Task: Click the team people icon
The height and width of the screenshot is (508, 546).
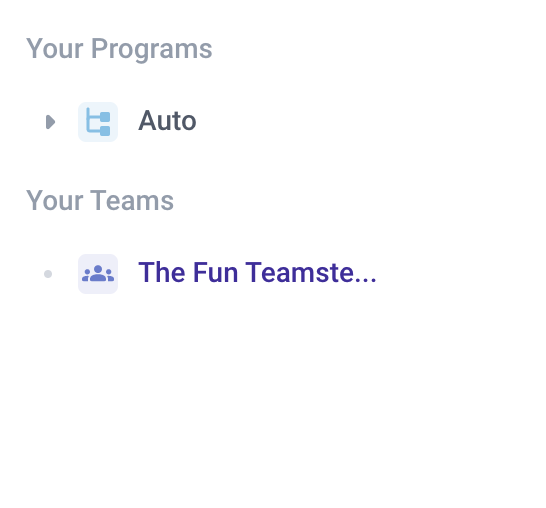Action: point(98,274)
